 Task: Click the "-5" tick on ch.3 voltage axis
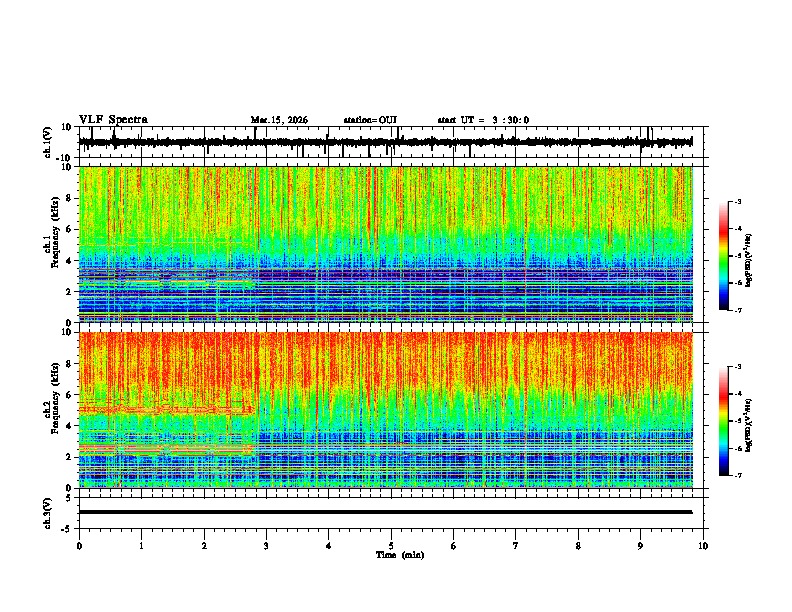click(68, 529)
